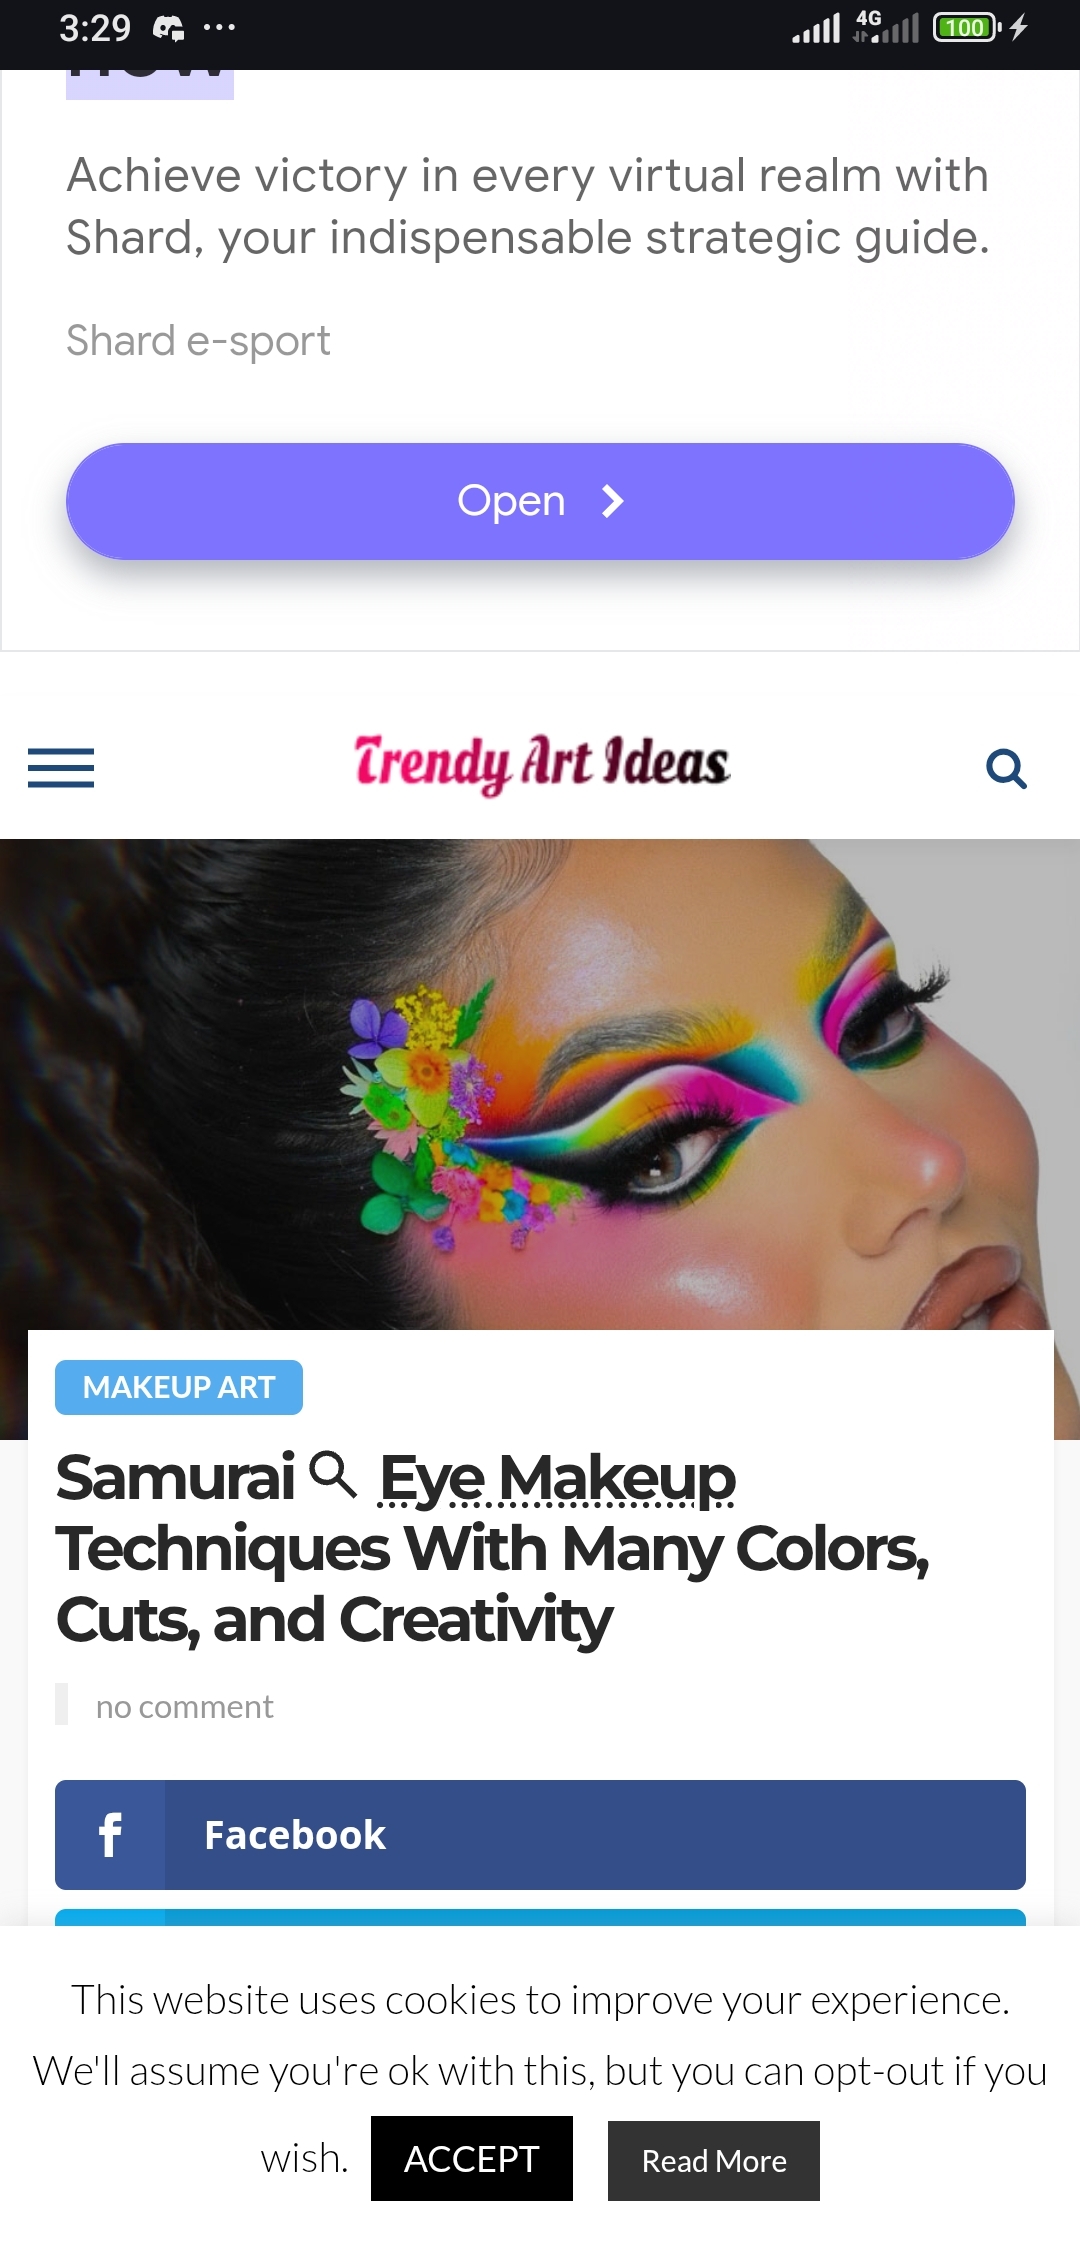This screenshot has width=1080, height=2244.
Task: Tap the site search magnifier icon
Action: point(1006,769)
